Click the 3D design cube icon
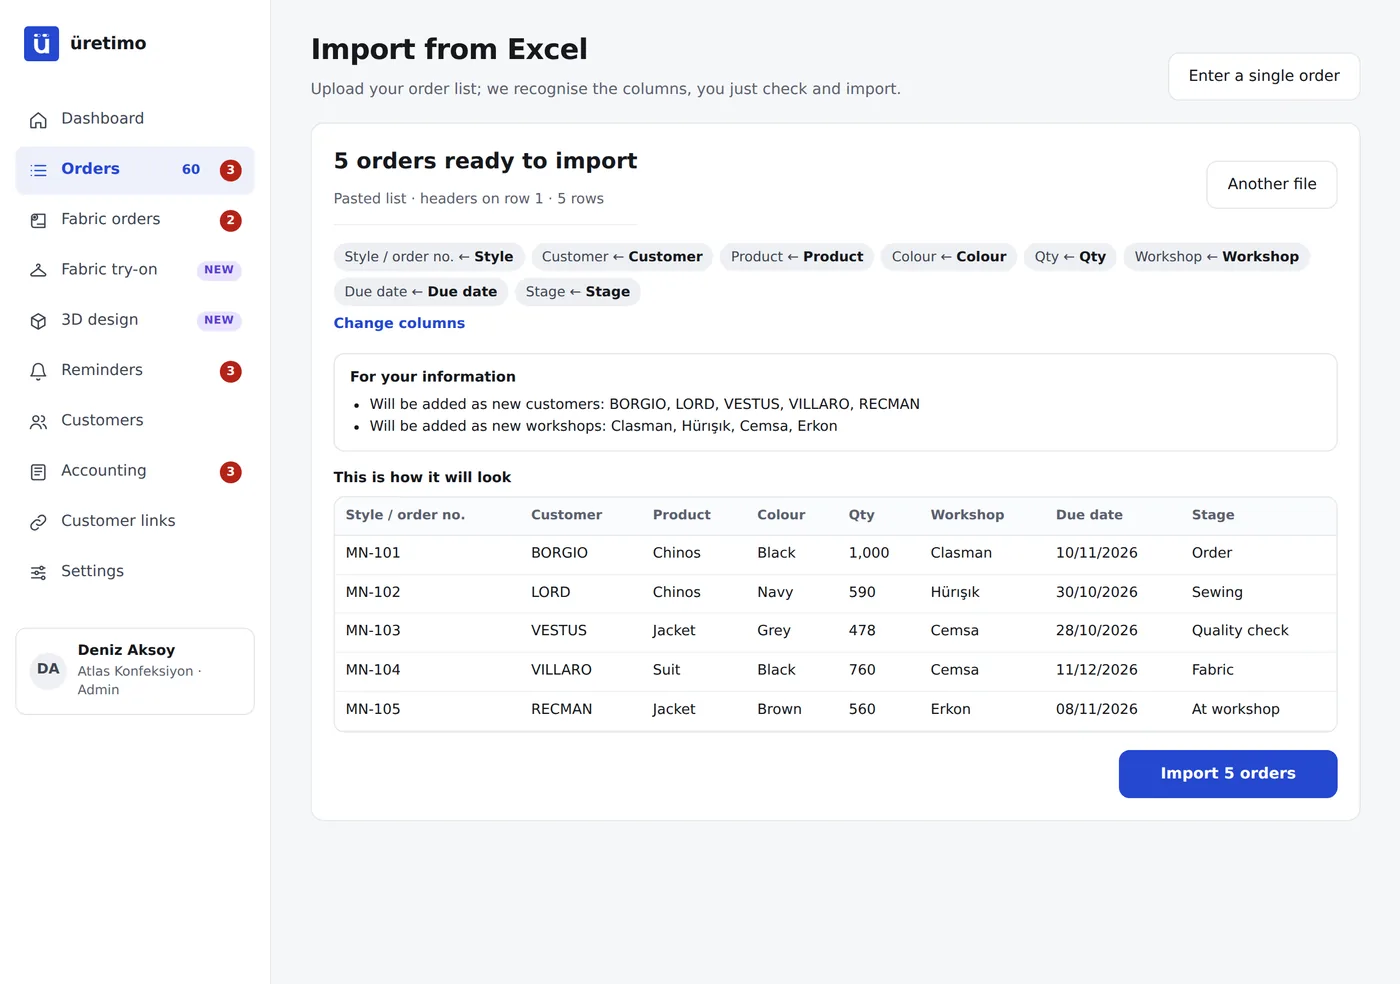The height and width of the screenshot is (984, 1400). (38, 321)
